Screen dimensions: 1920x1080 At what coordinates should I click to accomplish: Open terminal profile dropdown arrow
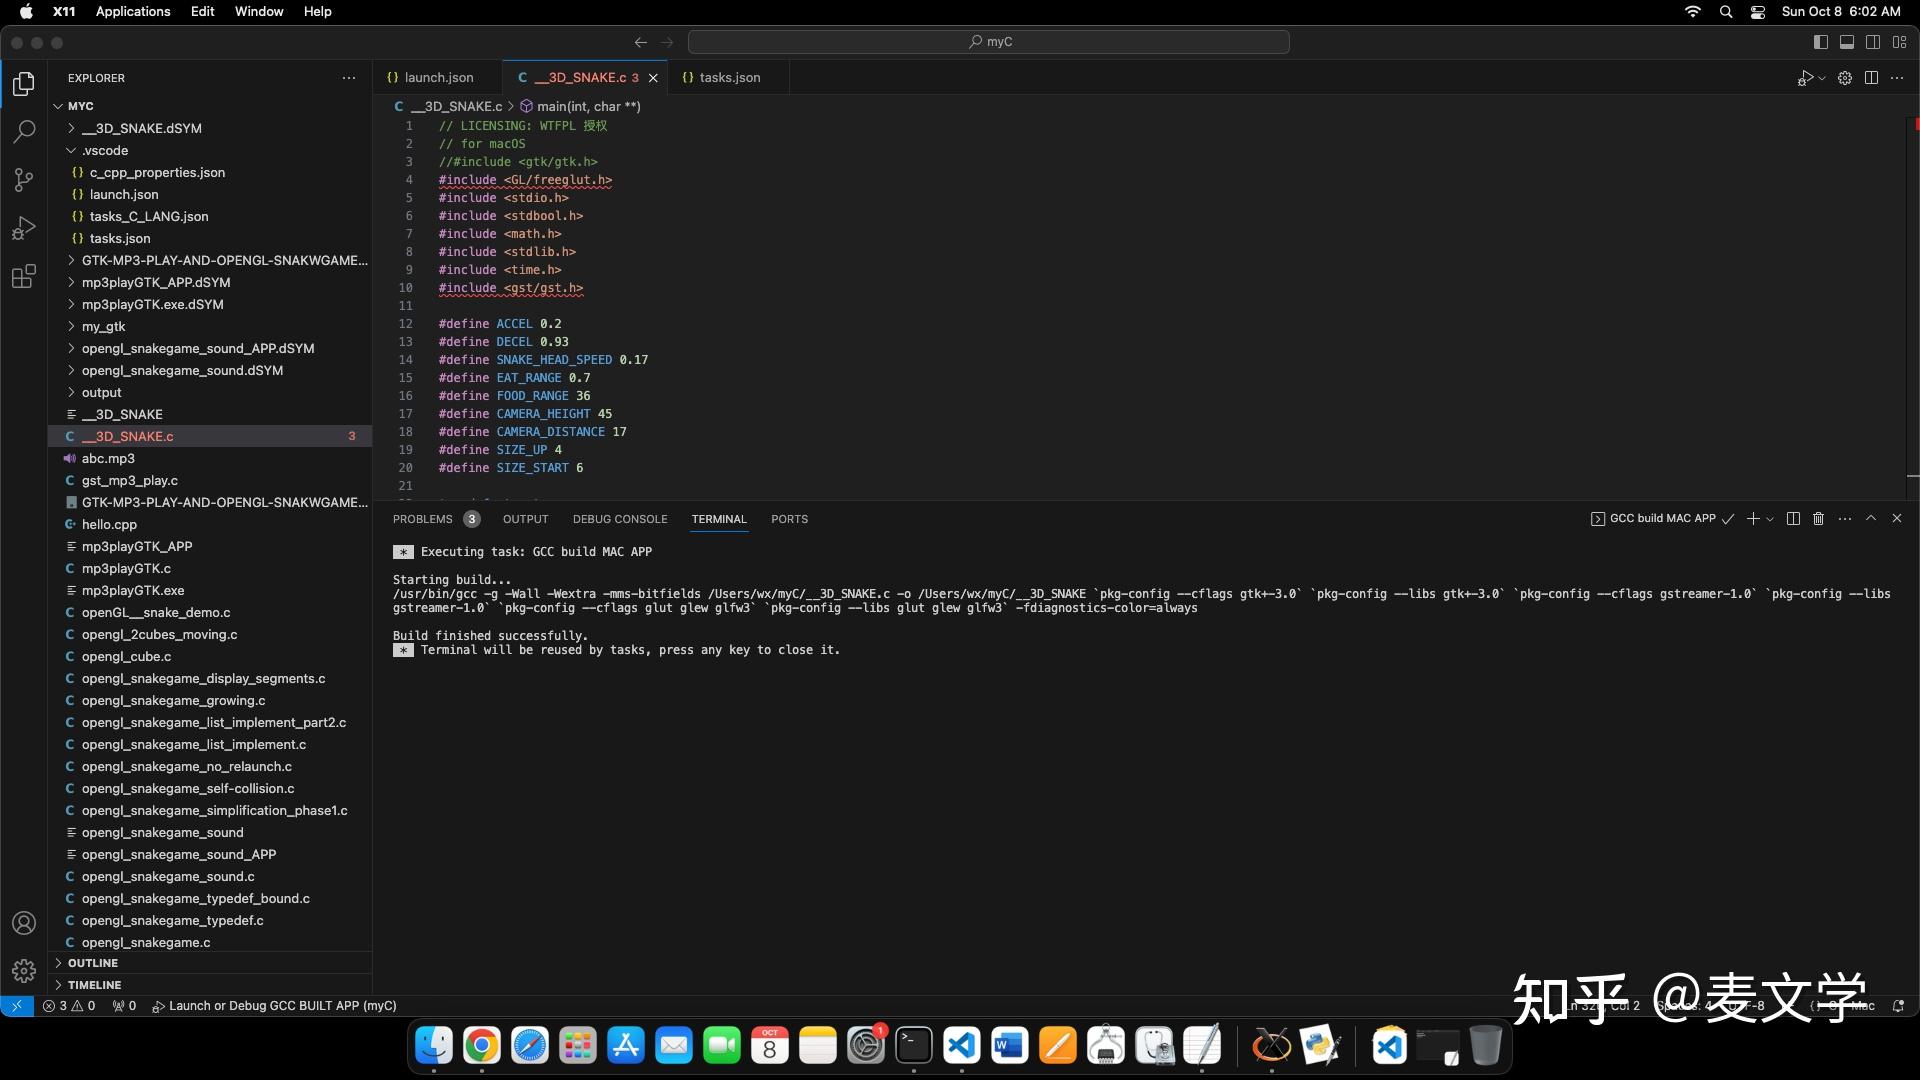[x=1768, y=519]
